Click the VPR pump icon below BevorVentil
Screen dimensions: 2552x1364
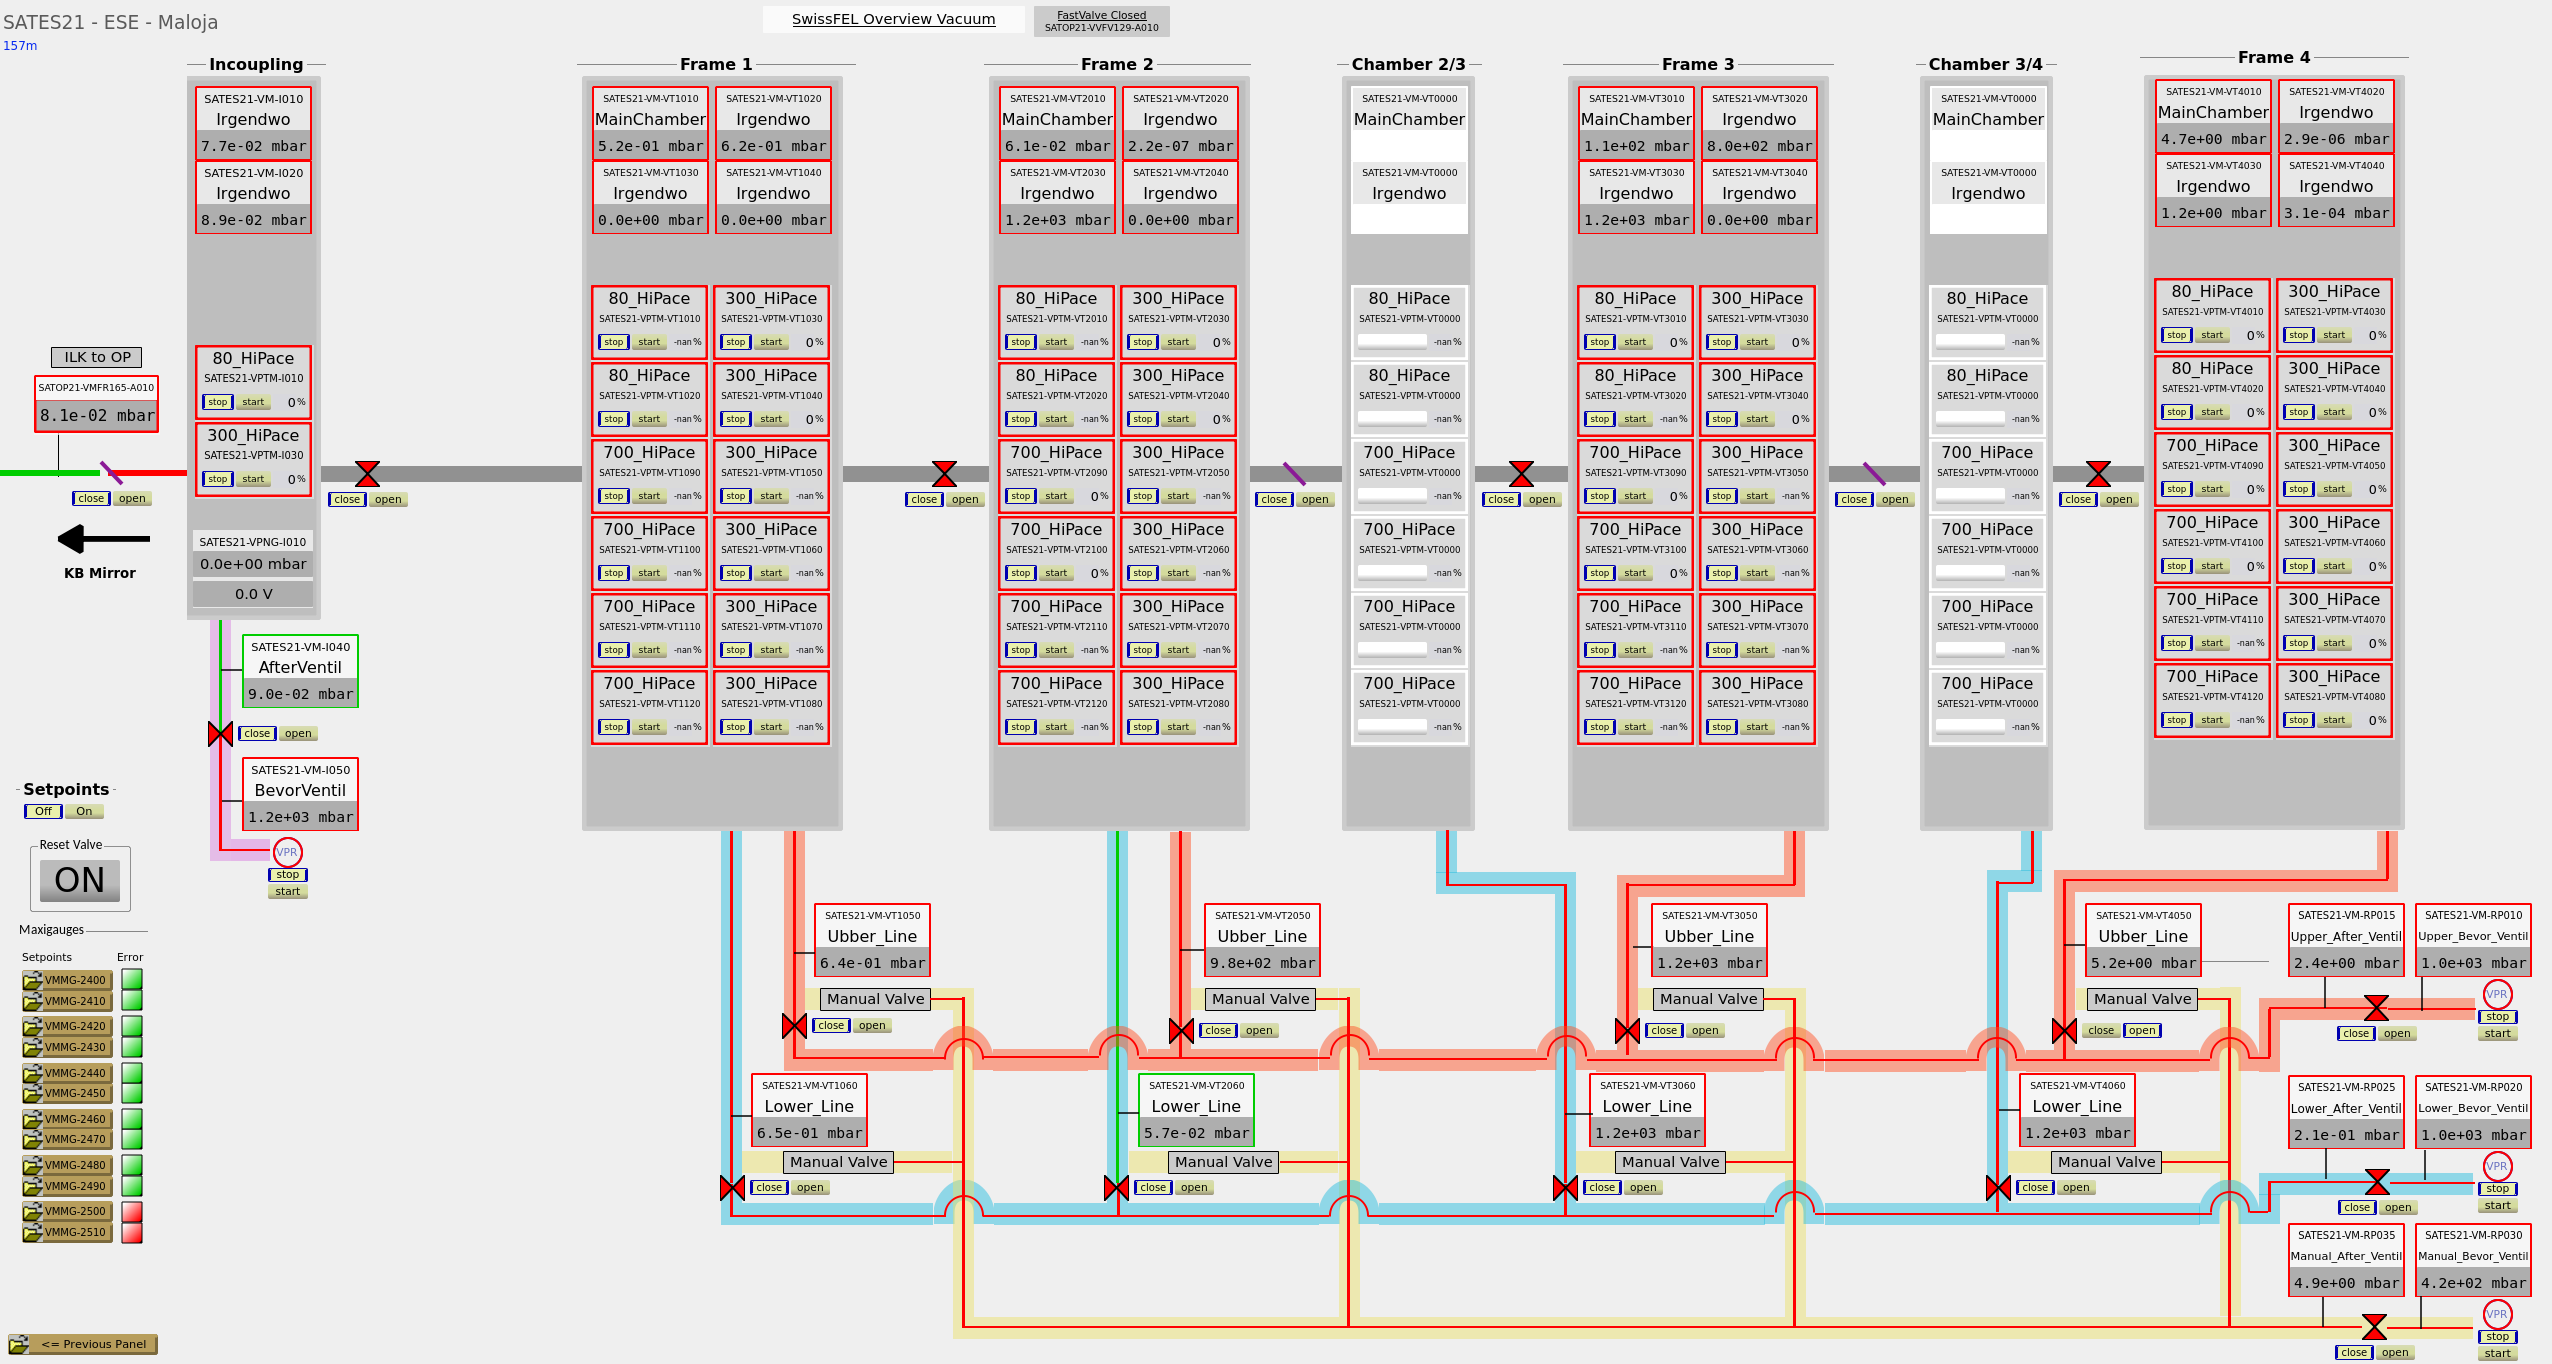pos(287,852)
